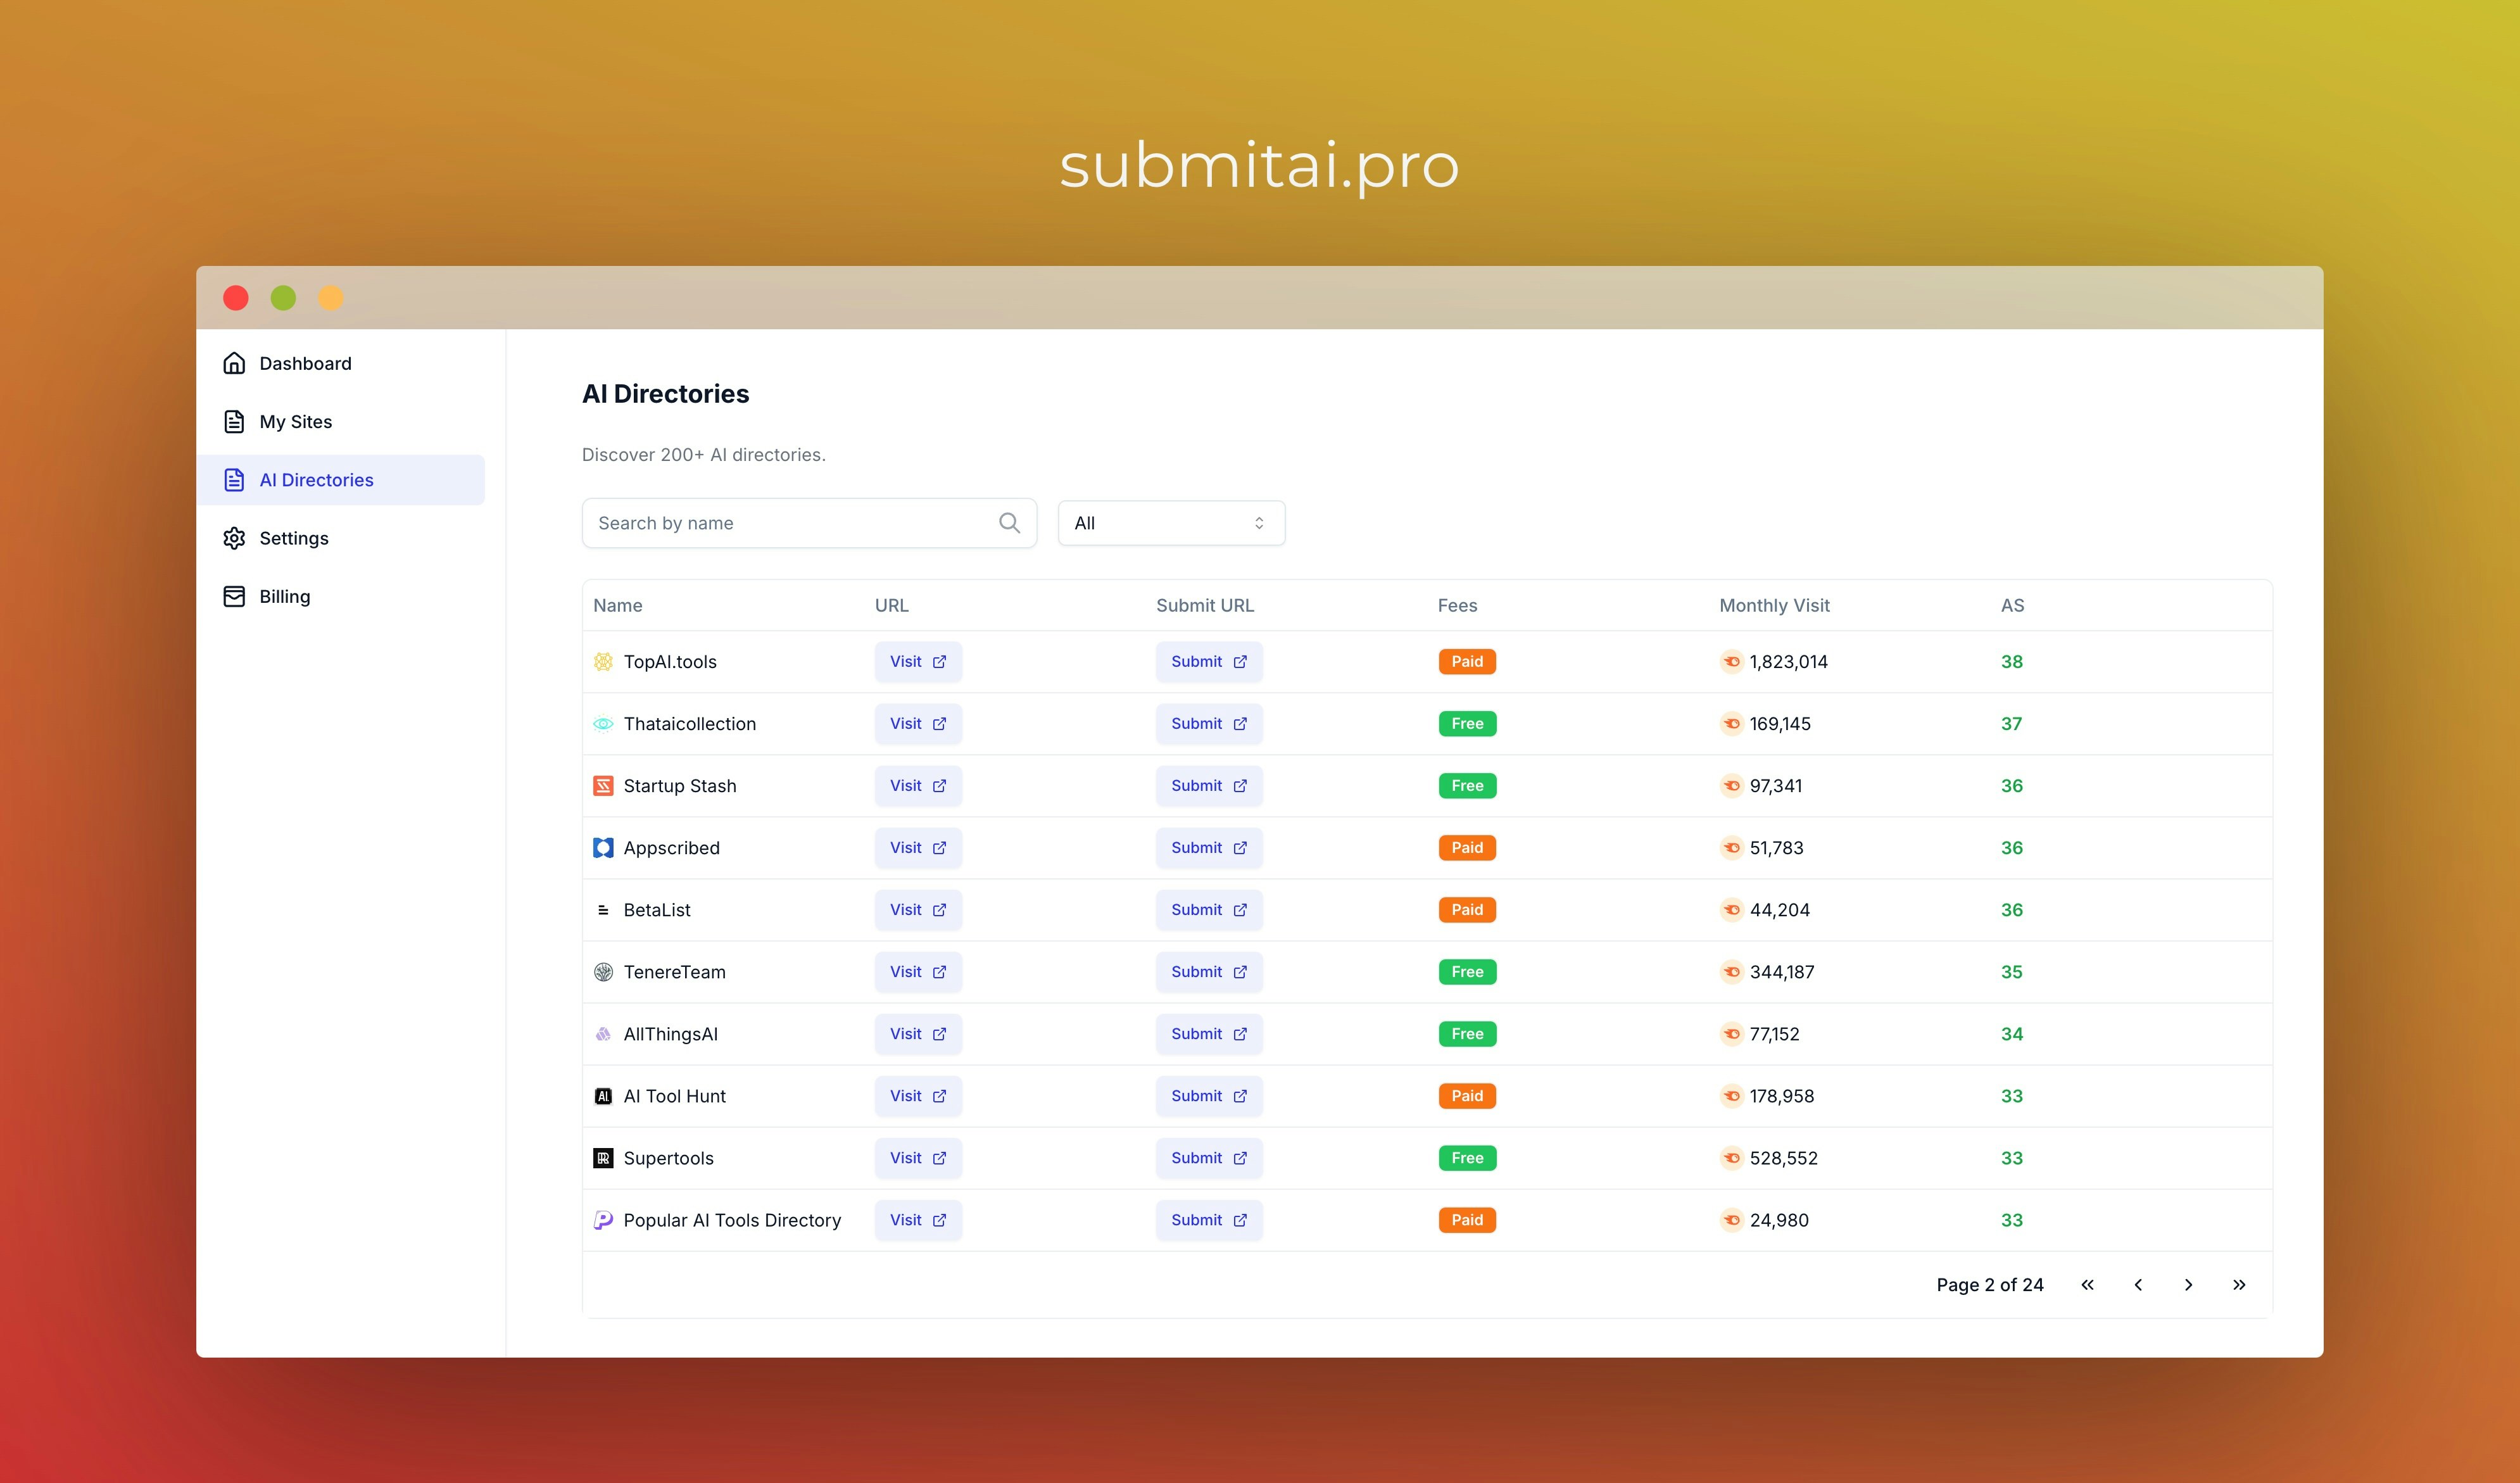
Task: Click the Thataicollection eye logo
Action: pos(603,724)
